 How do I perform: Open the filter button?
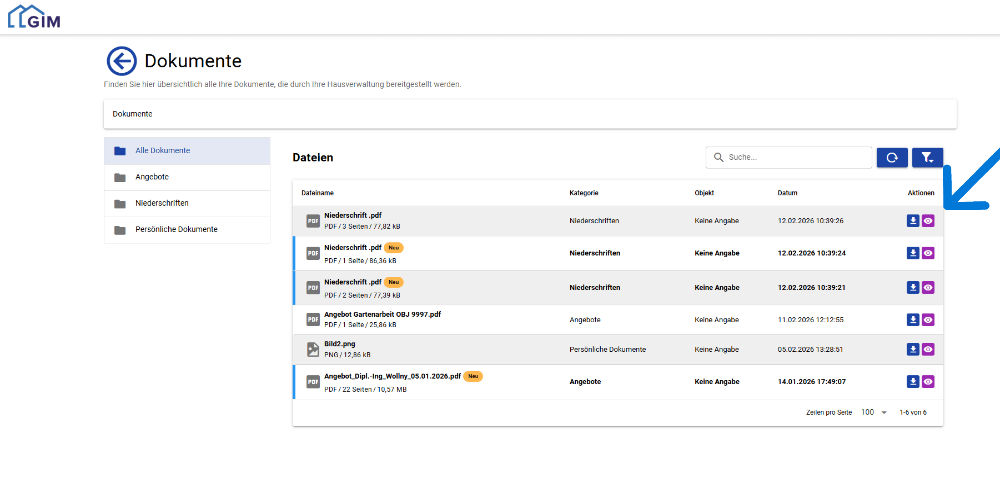coord(927,158)
